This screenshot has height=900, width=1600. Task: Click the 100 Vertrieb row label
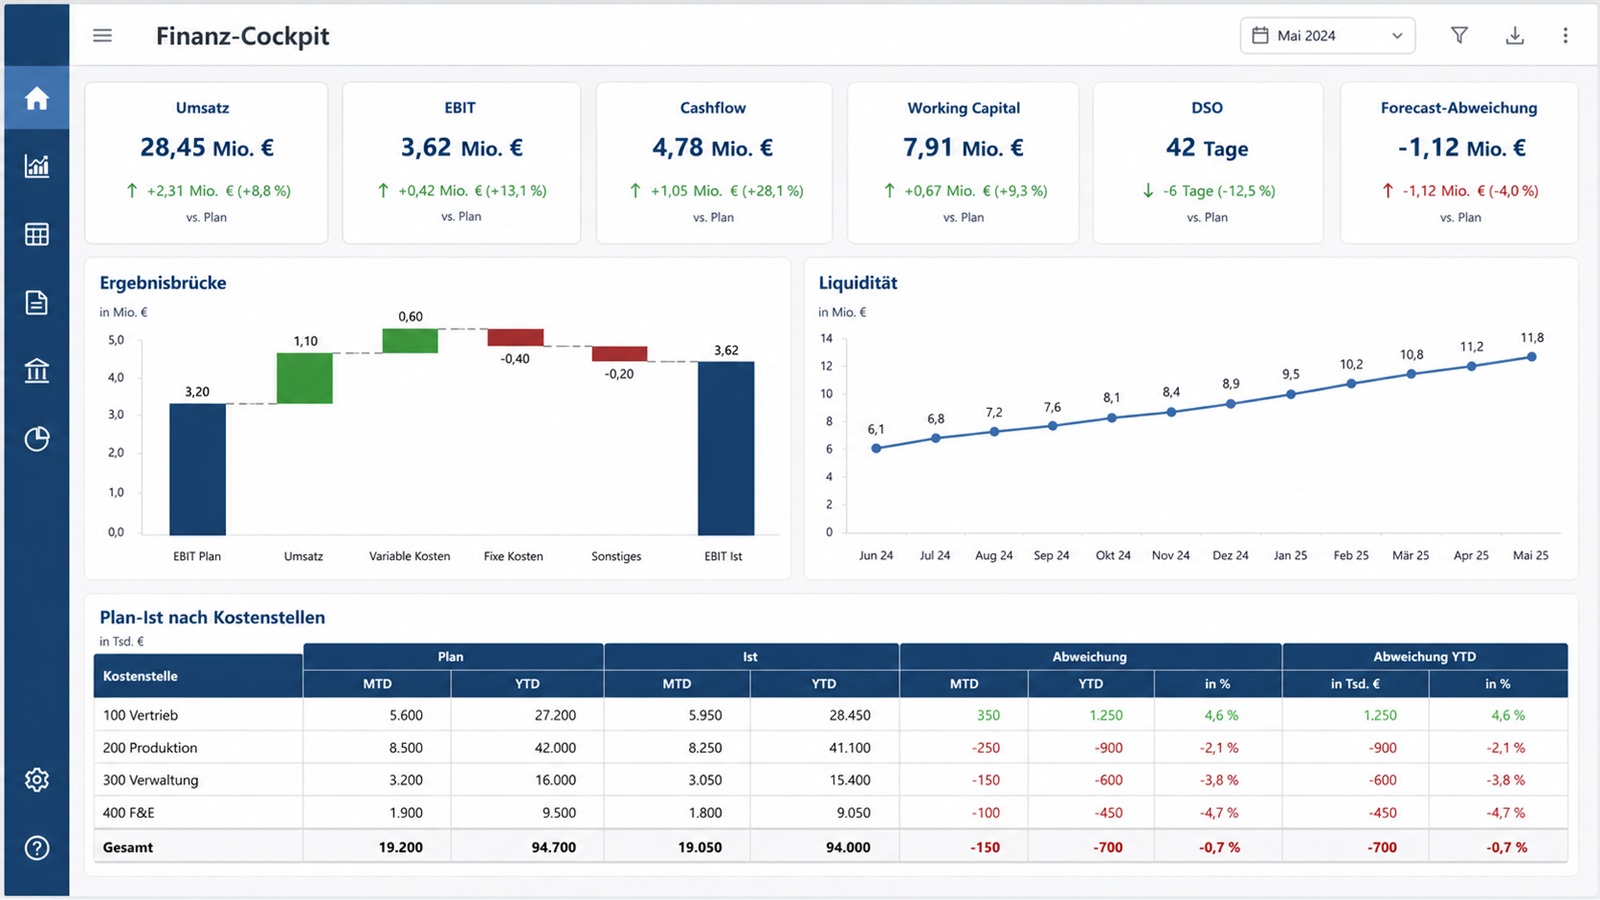pos(140,715)
